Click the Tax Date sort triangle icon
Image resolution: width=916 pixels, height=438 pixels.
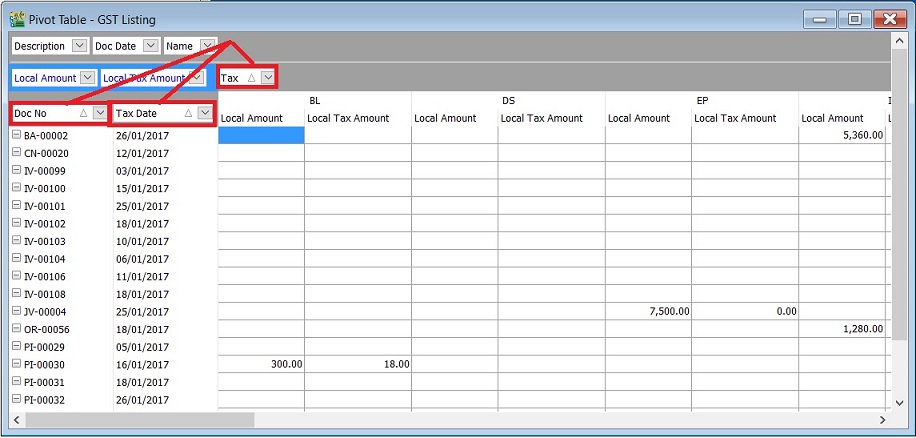190,114
